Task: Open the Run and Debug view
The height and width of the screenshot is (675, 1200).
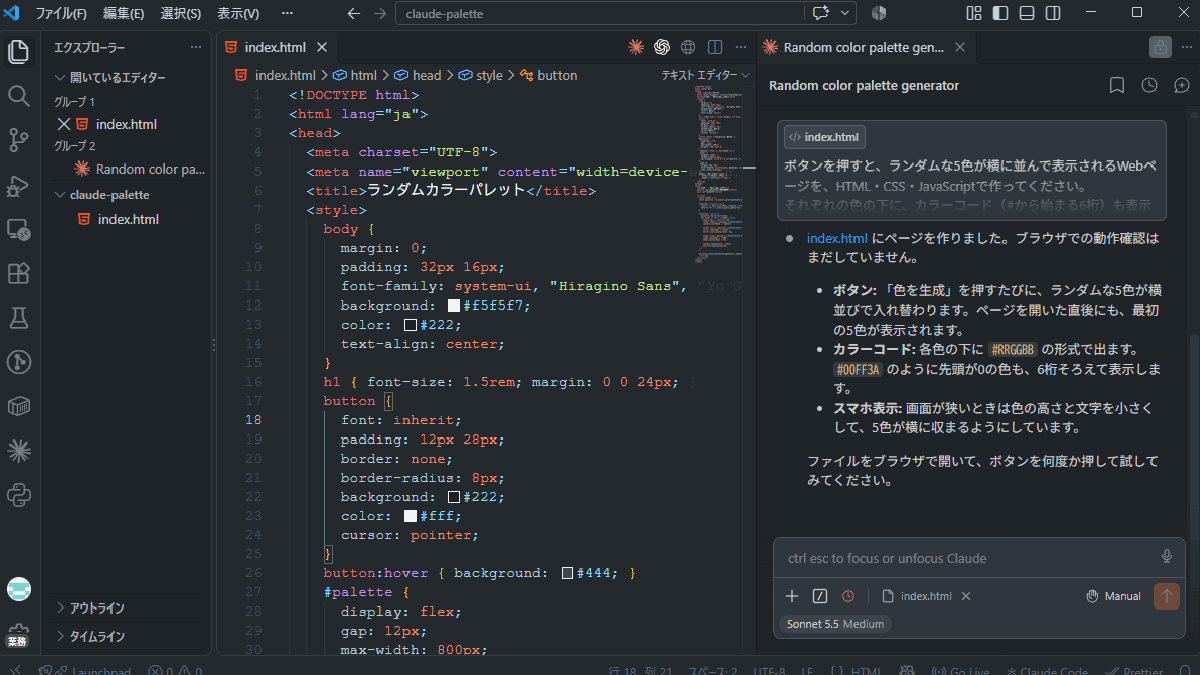Action: [19, 185]
